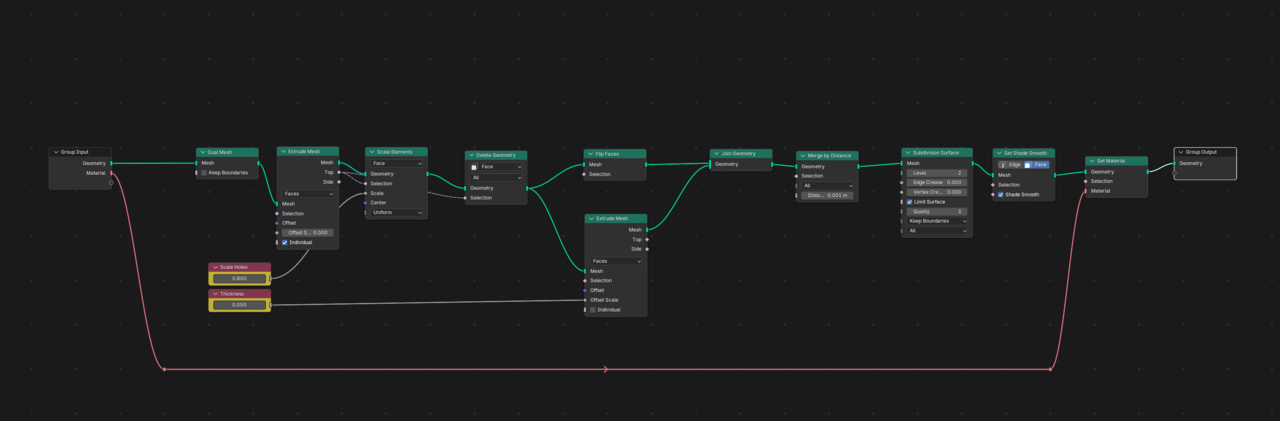Uncheck Shade Smooth checkbox
This screenshot has width=1280, height=421.
pos(1001,195)
